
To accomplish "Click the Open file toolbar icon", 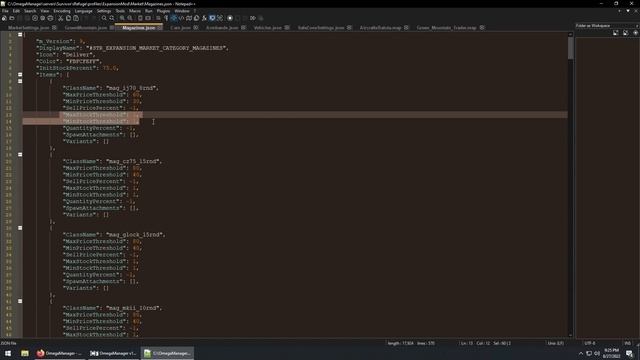I will (x=12, y=18).
